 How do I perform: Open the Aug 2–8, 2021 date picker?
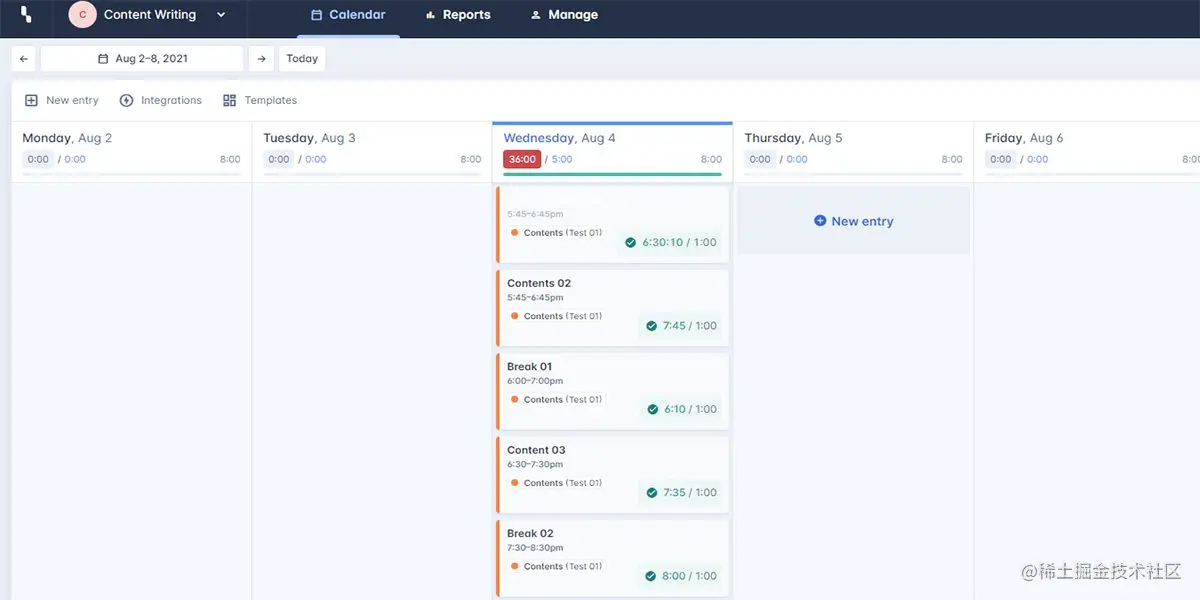142,59
